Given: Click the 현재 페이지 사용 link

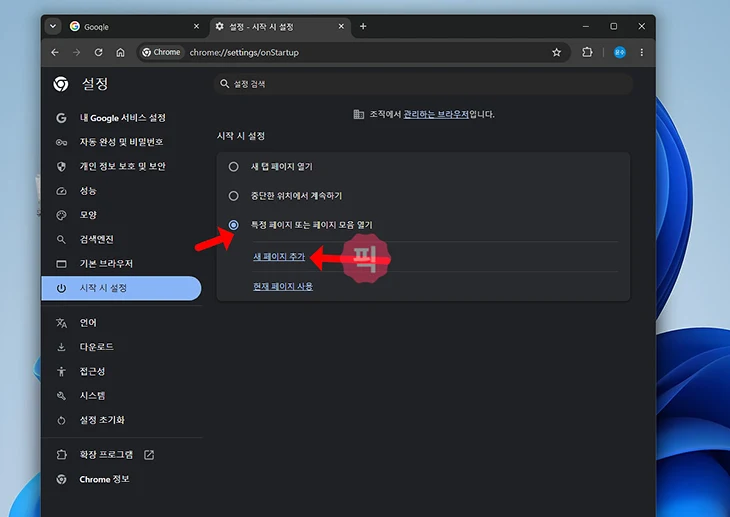Looking at the screenshot, I should [x=283, y=286].
